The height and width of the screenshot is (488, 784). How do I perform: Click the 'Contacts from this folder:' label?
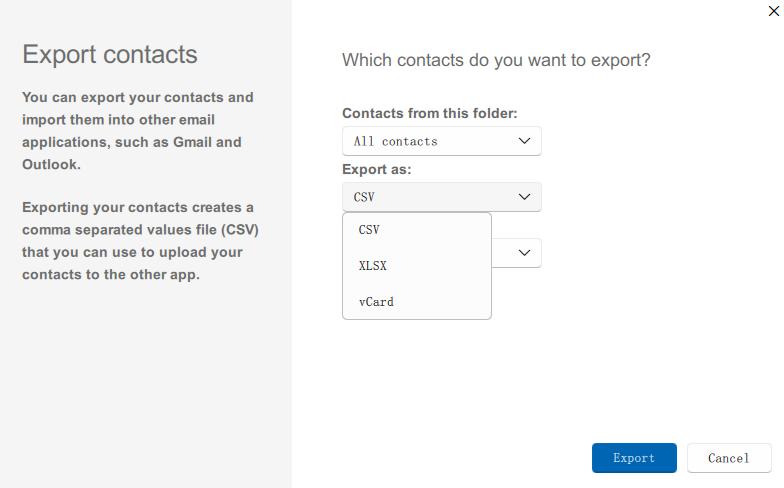(x=429, y=114)
